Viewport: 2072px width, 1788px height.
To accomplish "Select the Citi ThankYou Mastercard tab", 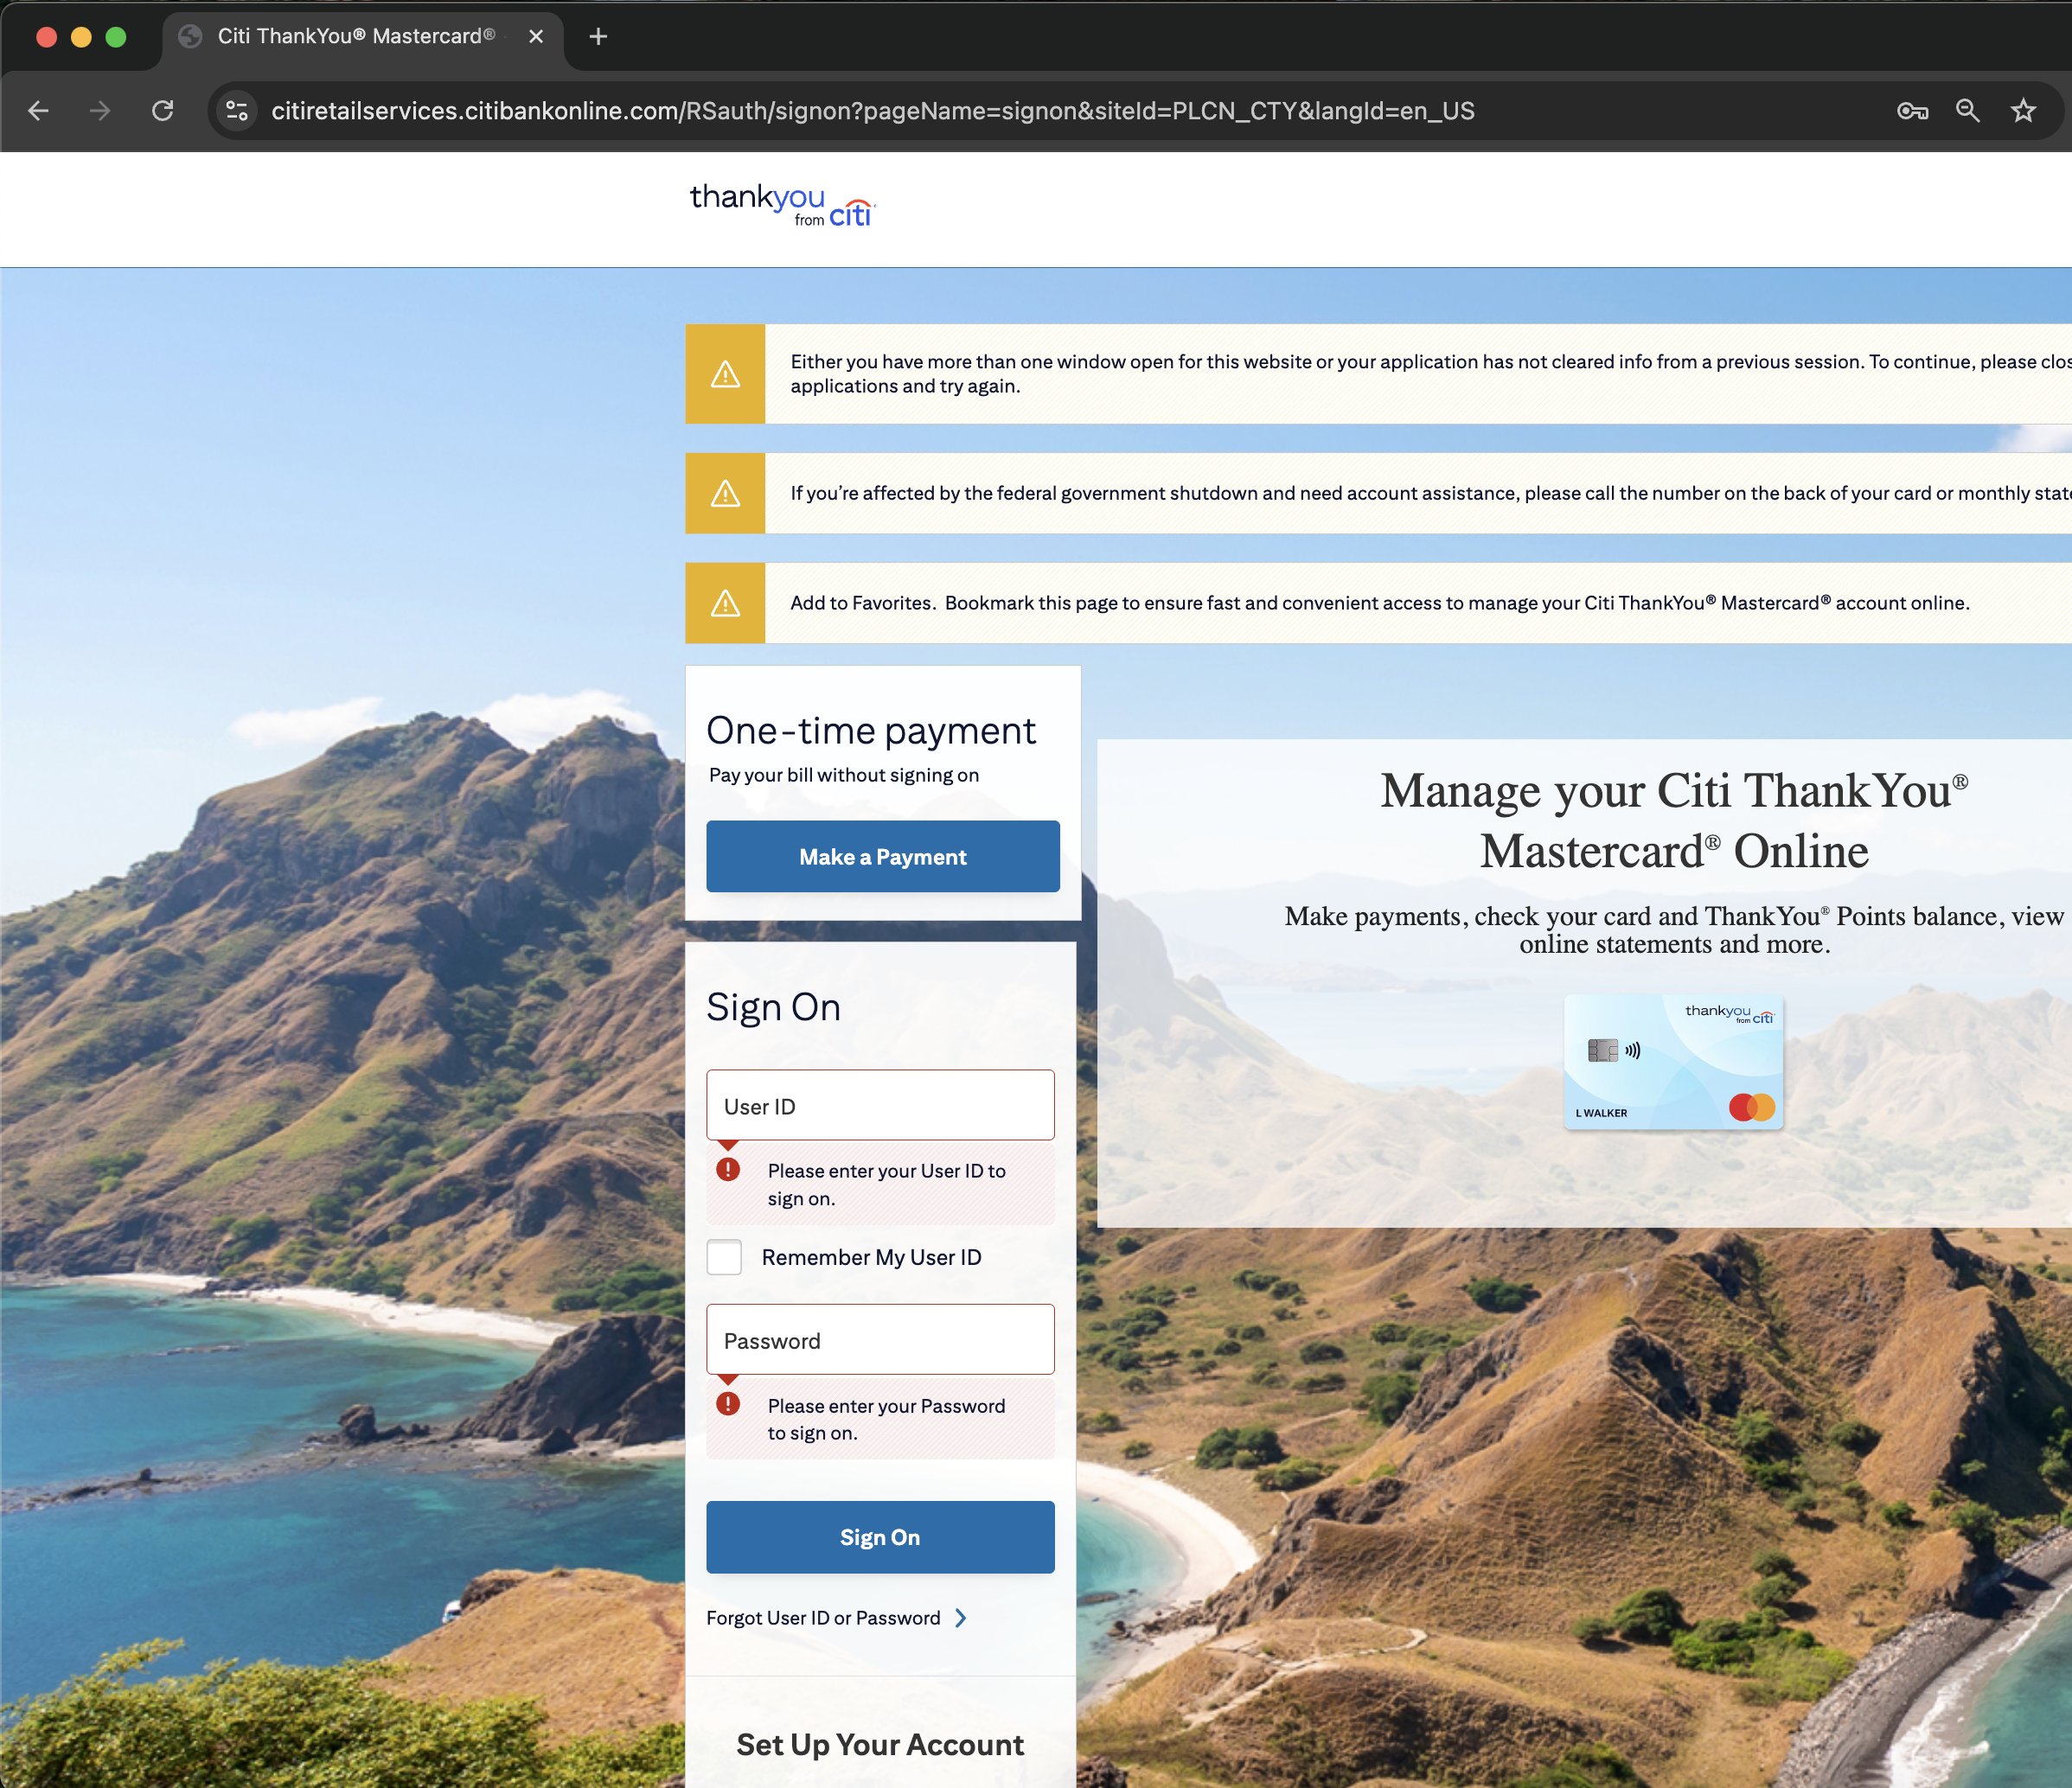I will 355,37.
